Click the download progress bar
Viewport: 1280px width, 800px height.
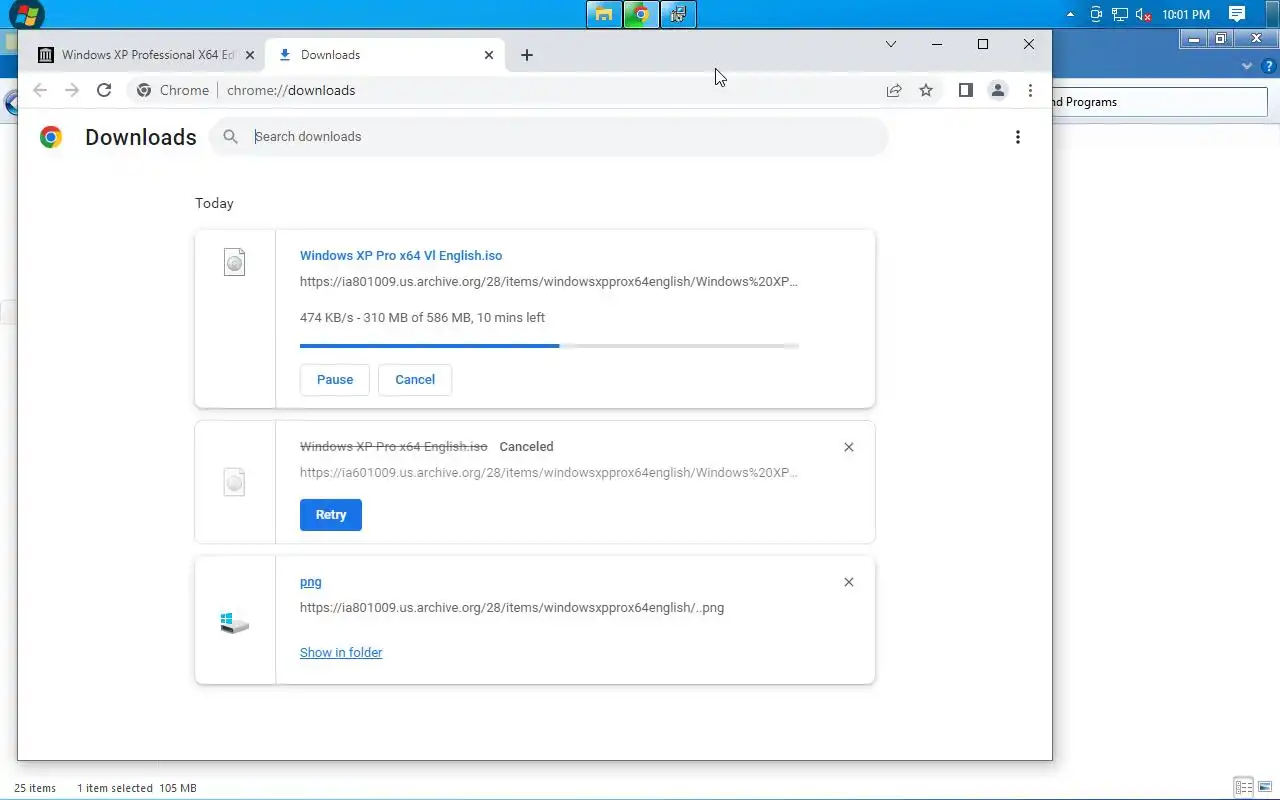(549, 346)
